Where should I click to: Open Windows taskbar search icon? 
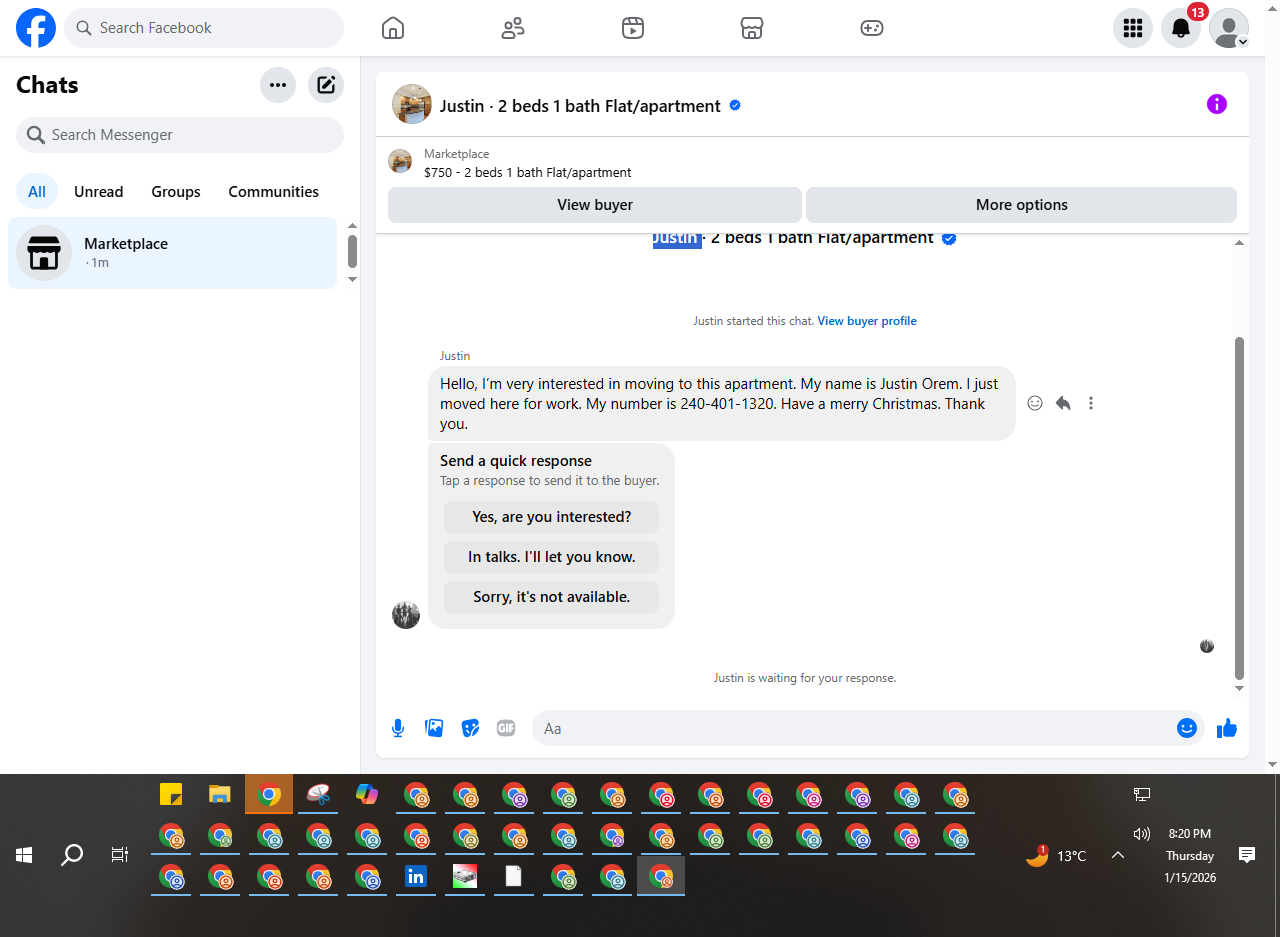[x=72, y=855]
